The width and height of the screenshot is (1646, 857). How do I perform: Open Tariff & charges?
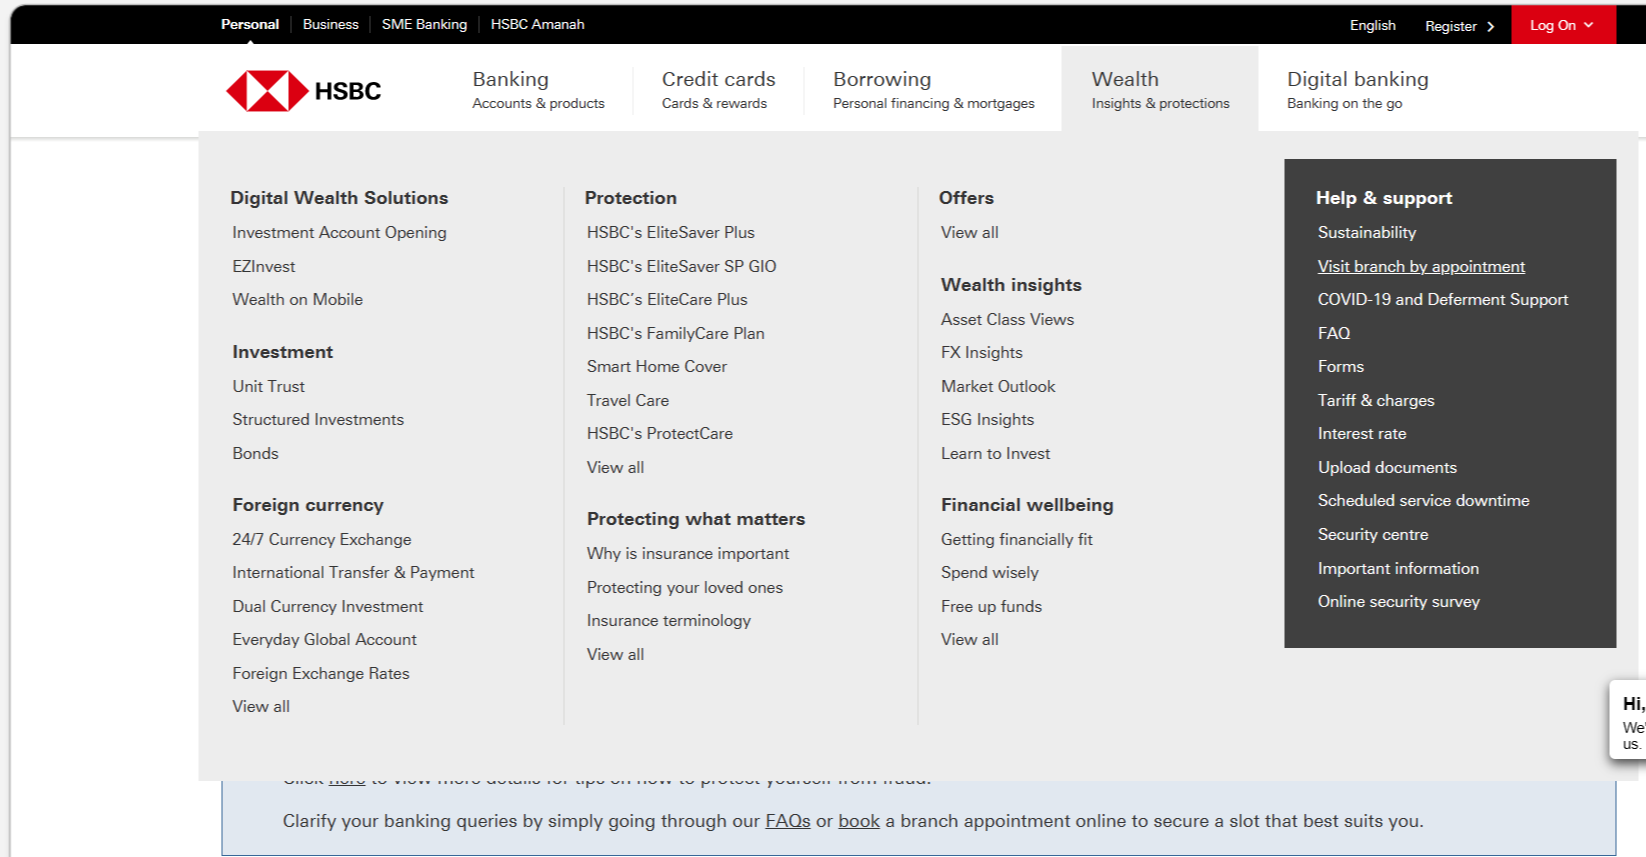point(1375,400)
